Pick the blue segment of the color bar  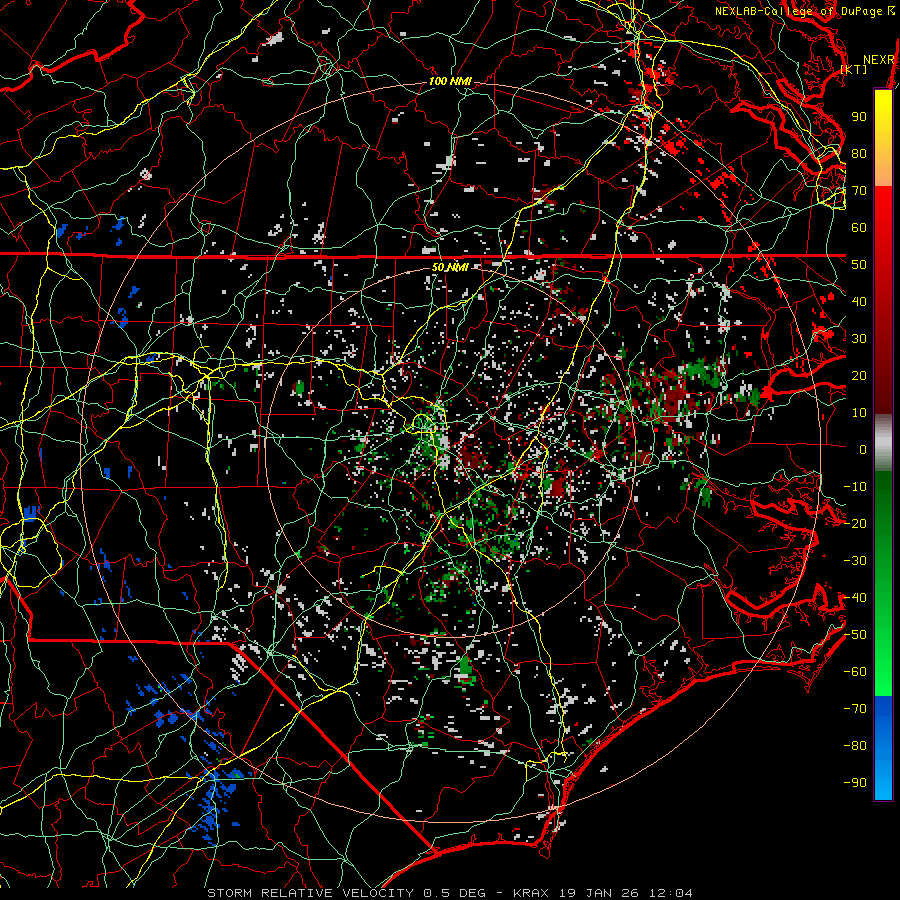pos(883,747)
